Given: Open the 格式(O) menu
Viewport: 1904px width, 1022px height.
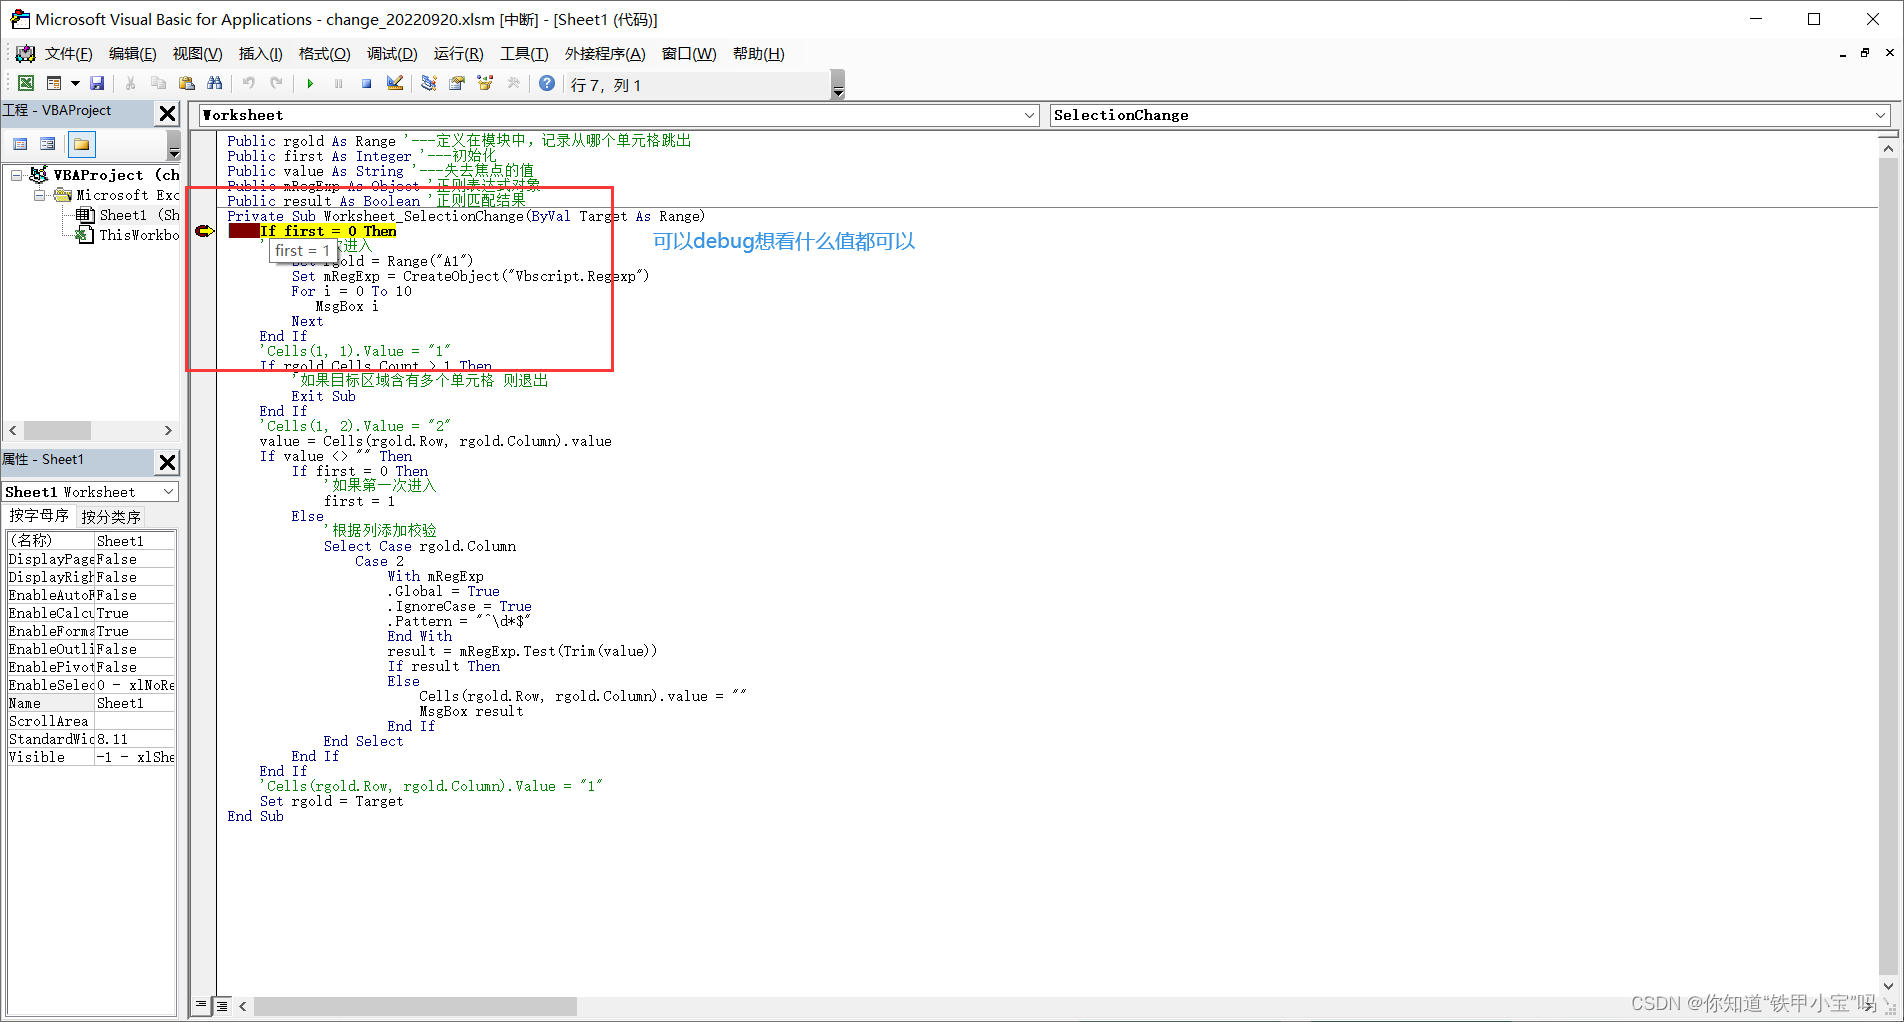Looking at the screenshot, I should click(x=324, y=54).
